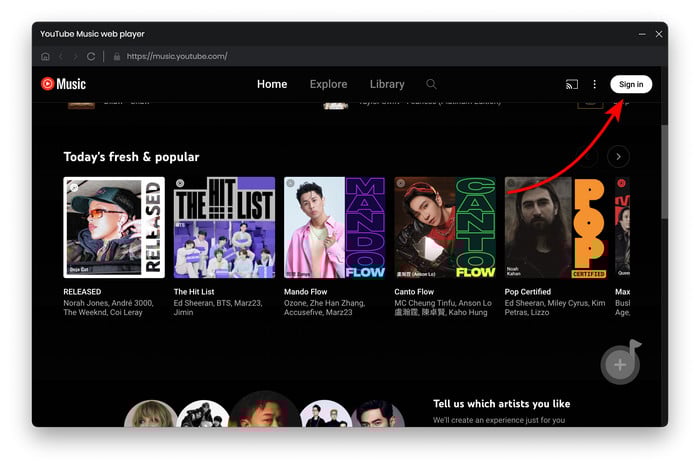The image size is (700, 469).
Task: Click the floating add music plus button
Action: [x=620, y=365]
